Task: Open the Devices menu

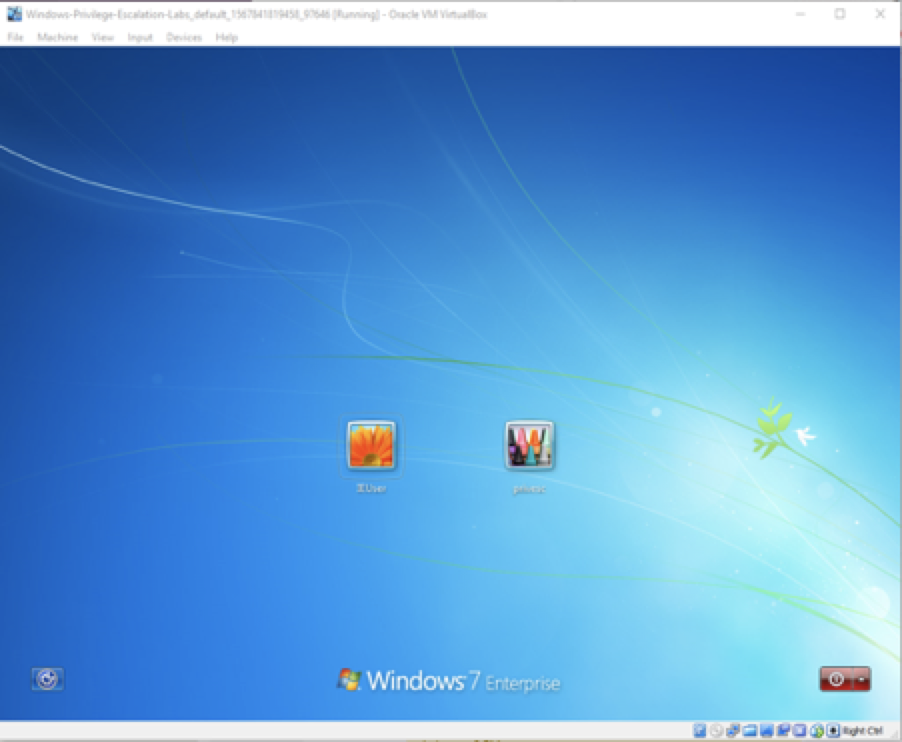Action: [184, 37]
